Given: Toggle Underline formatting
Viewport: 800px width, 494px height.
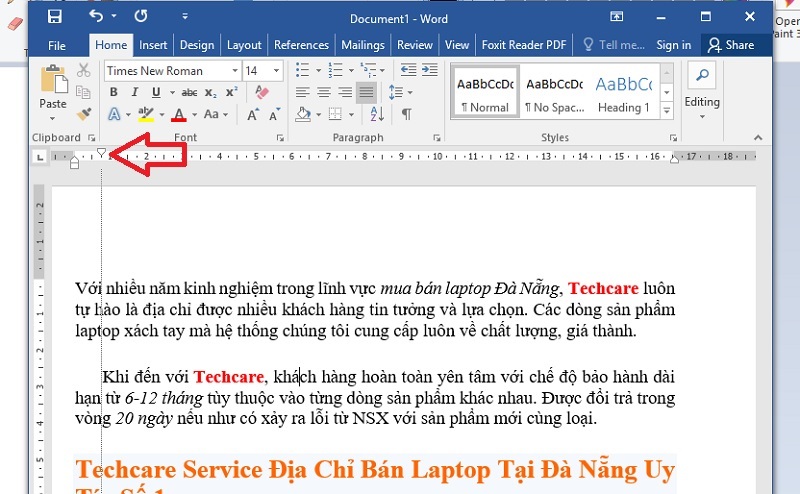Looking at the screenshot, I should tap(156, 92).
